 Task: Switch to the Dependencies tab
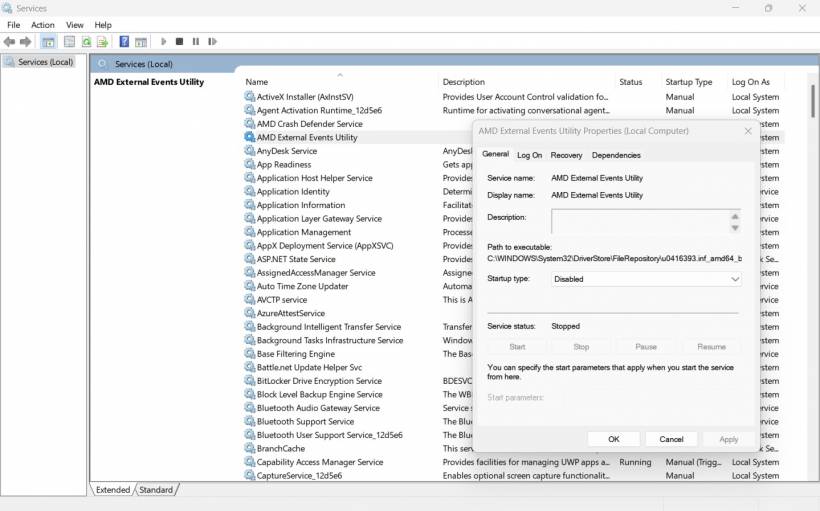(616, 155)
